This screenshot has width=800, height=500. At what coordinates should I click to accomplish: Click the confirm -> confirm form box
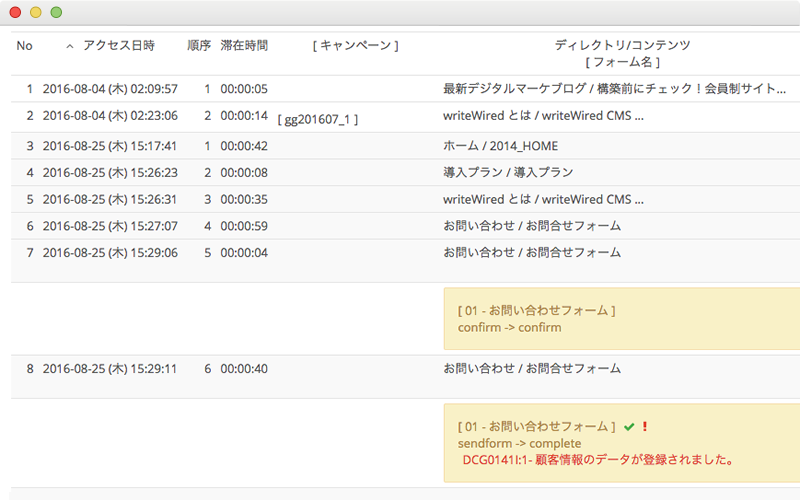pos(622,319)
